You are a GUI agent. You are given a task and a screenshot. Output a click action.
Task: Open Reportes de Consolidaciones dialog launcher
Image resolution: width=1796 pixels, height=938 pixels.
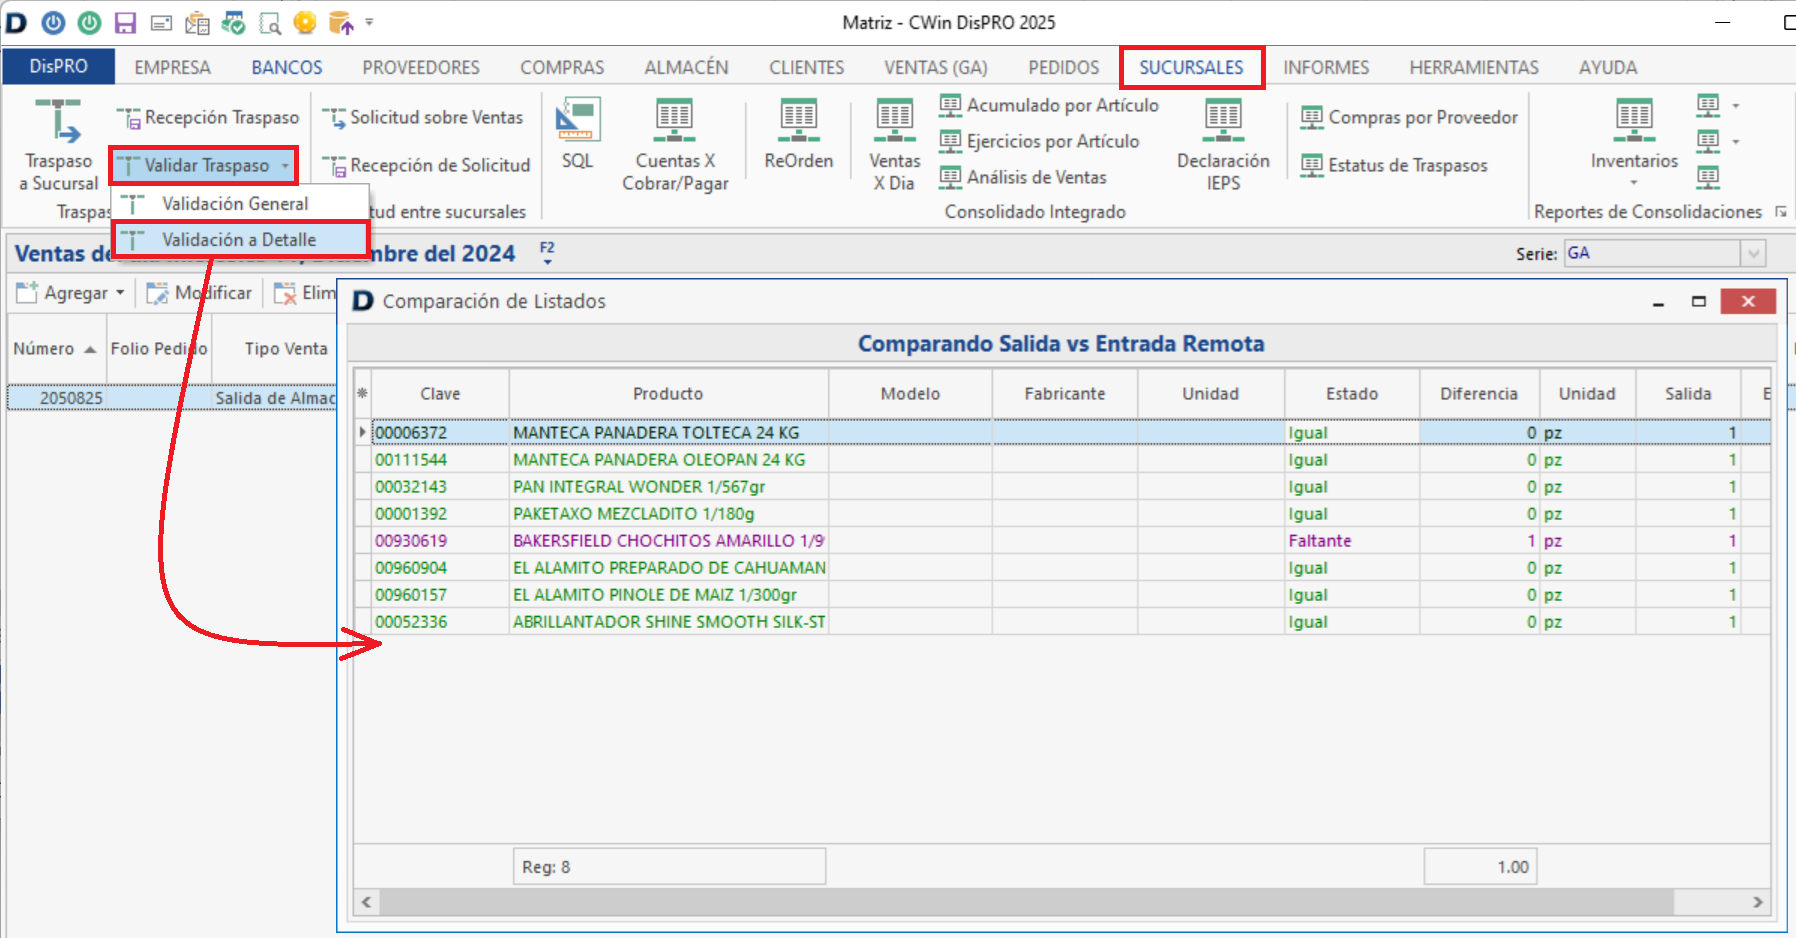coord(1781,212)
